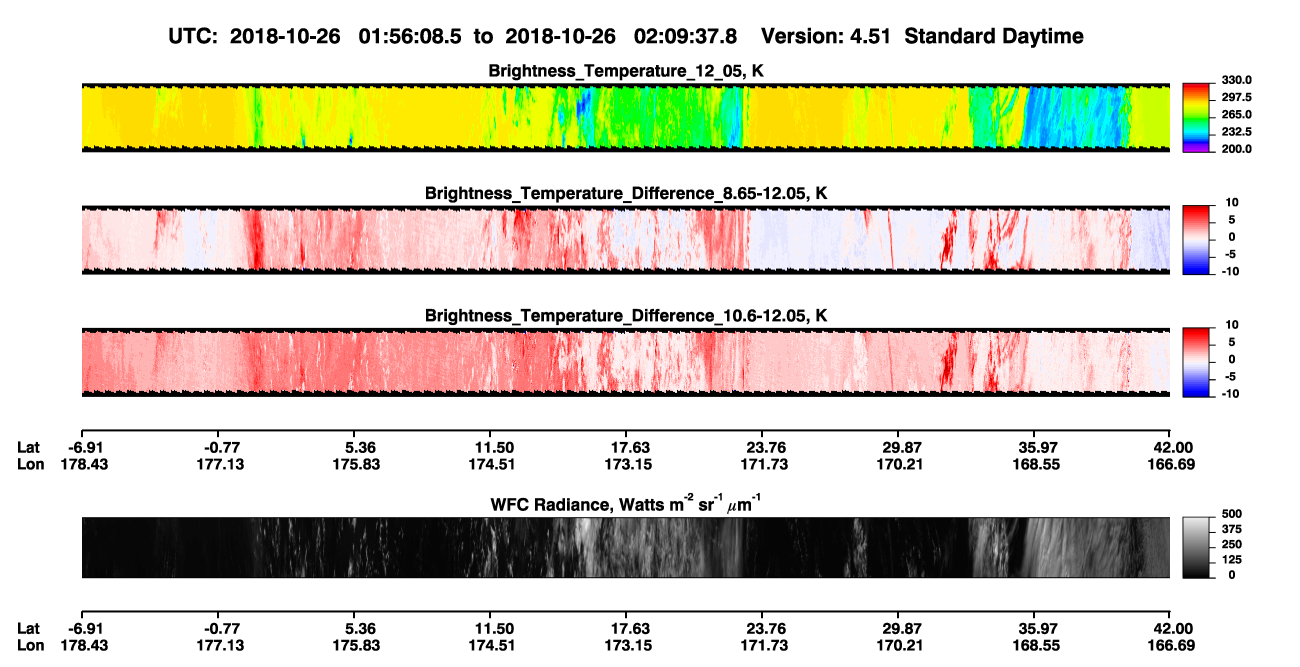Click the 375 label on the WFC colorbar

[1232, 528]
